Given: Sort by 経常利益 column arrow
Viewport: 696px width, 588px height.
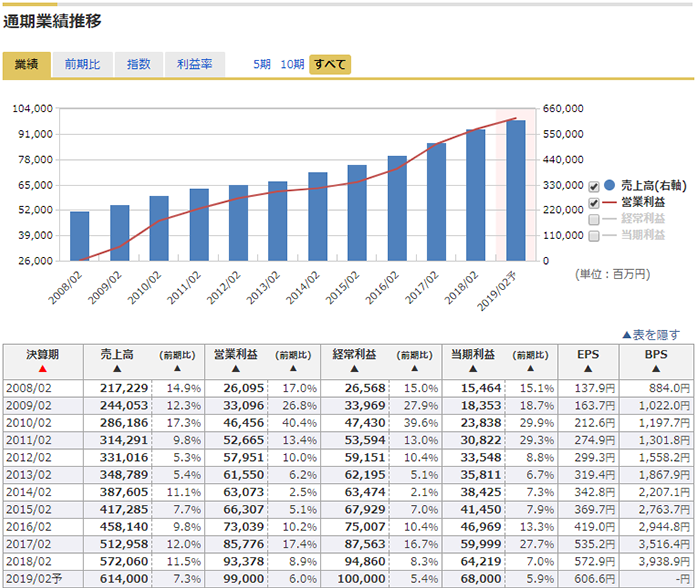Looking at the screenshot, I should pos(353,369).
